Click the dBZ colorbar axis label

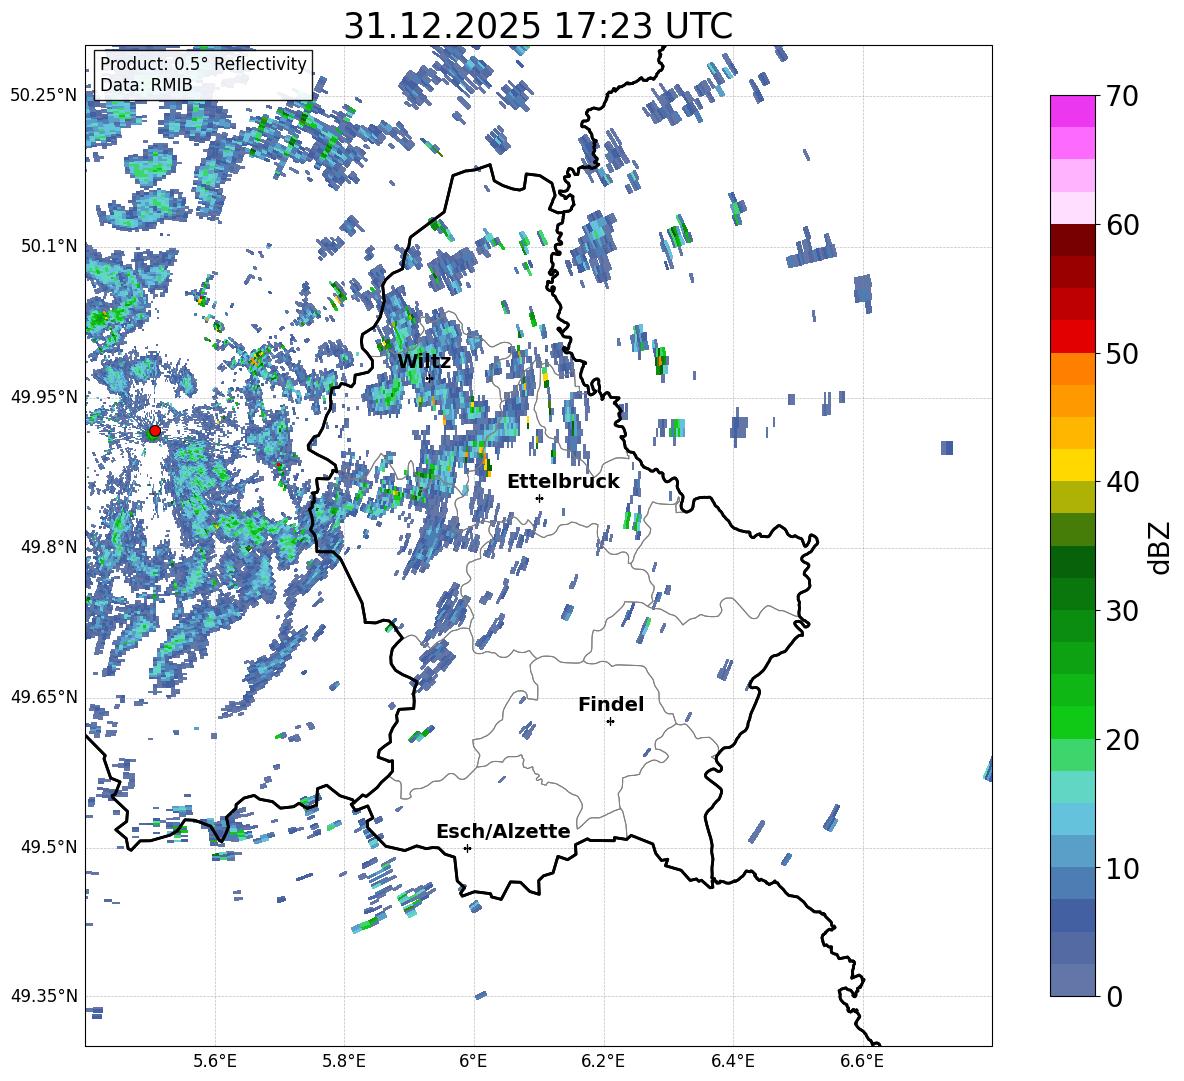[1159, 547]
